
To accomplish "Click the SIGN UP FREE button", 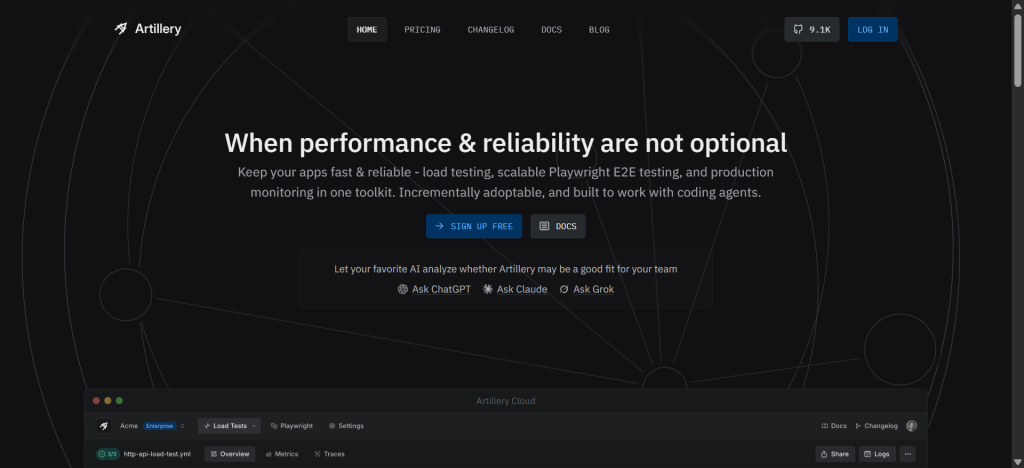I will click(x=474, y=226).
